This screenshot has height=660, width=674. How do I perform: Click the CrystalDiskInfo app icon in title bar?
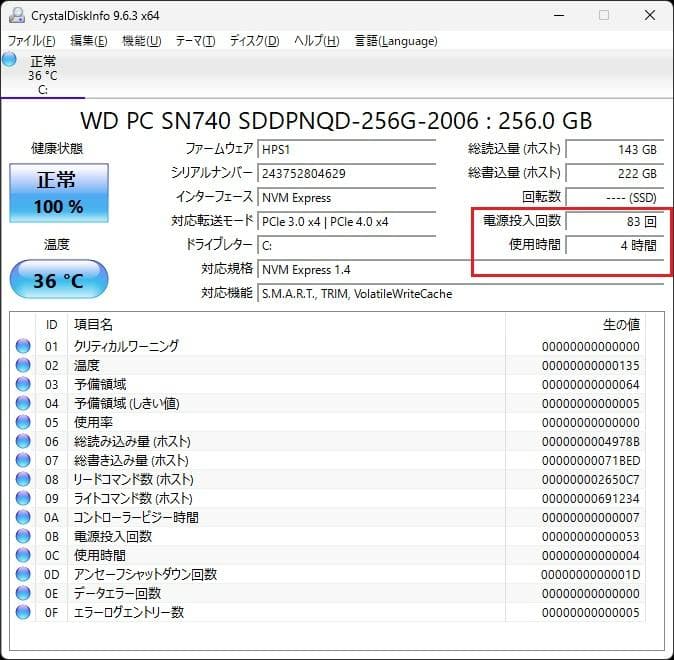tap(17, 15)
